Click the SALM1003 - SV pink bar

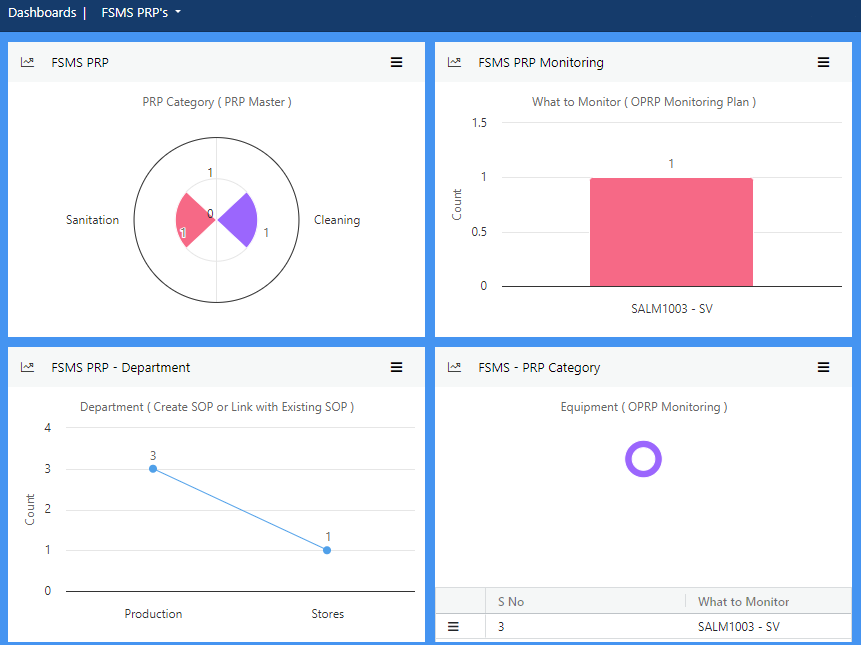(671, 232)
